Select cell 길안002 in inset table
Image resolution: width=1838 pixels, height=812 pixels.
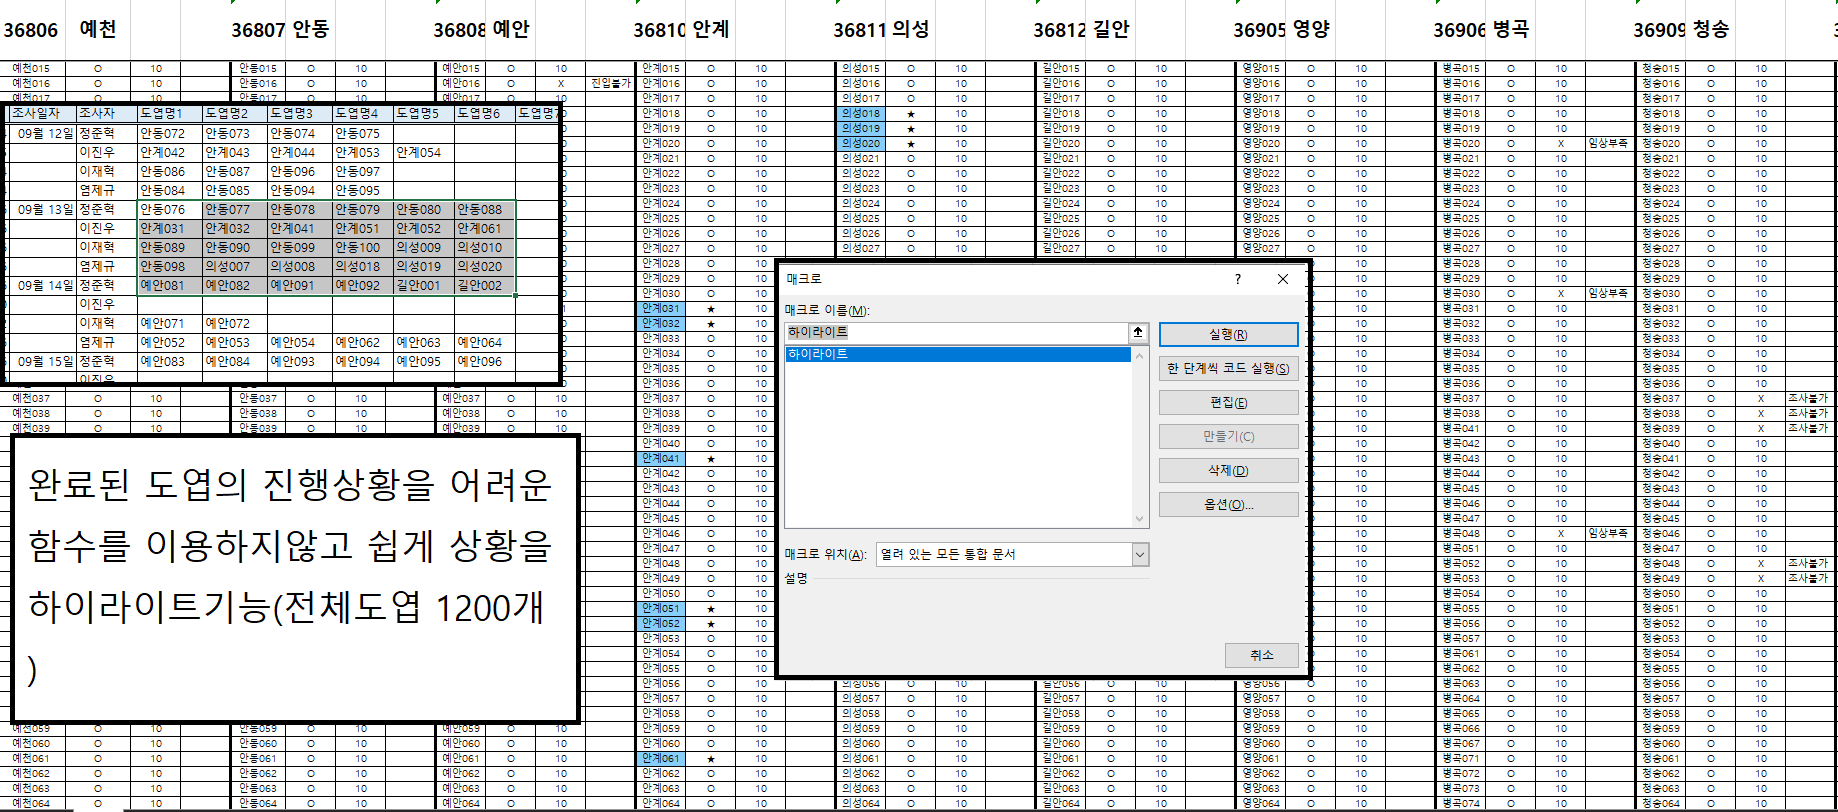[485, 286]
